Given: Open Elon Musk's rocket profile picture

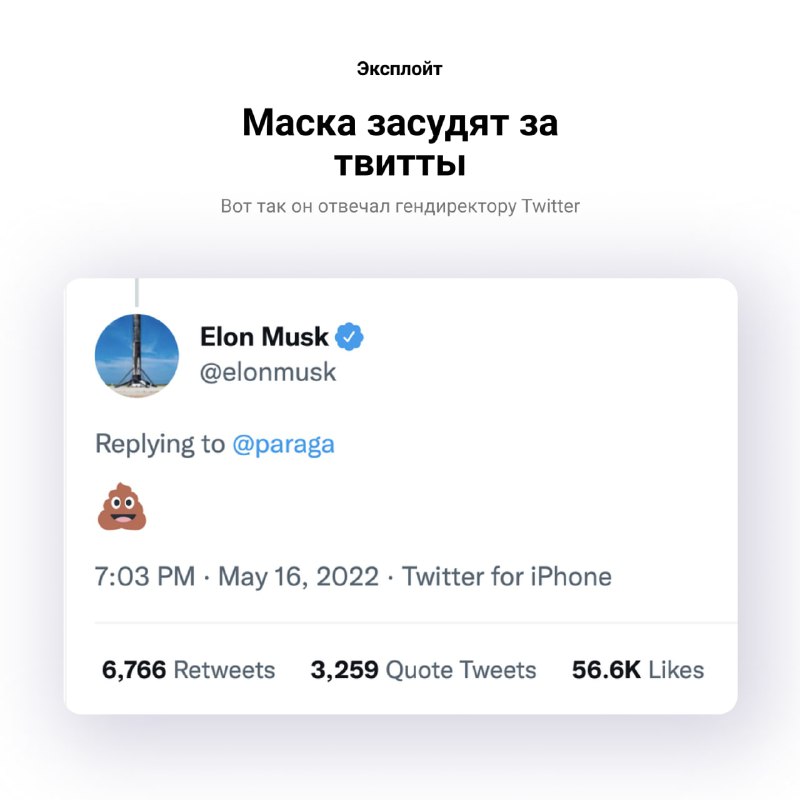Looking at the screenshot, I should coord(137,356).
